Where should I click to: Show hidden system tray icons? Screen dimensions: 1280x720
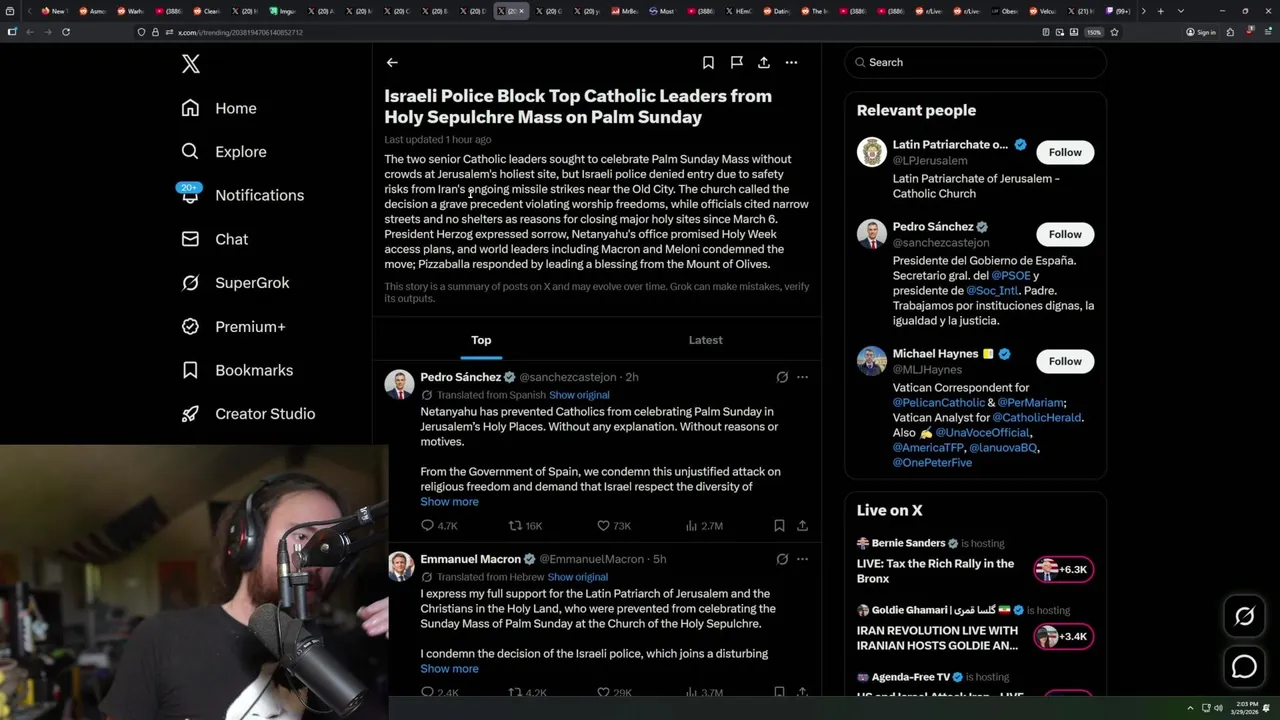tap(1190, 708)
